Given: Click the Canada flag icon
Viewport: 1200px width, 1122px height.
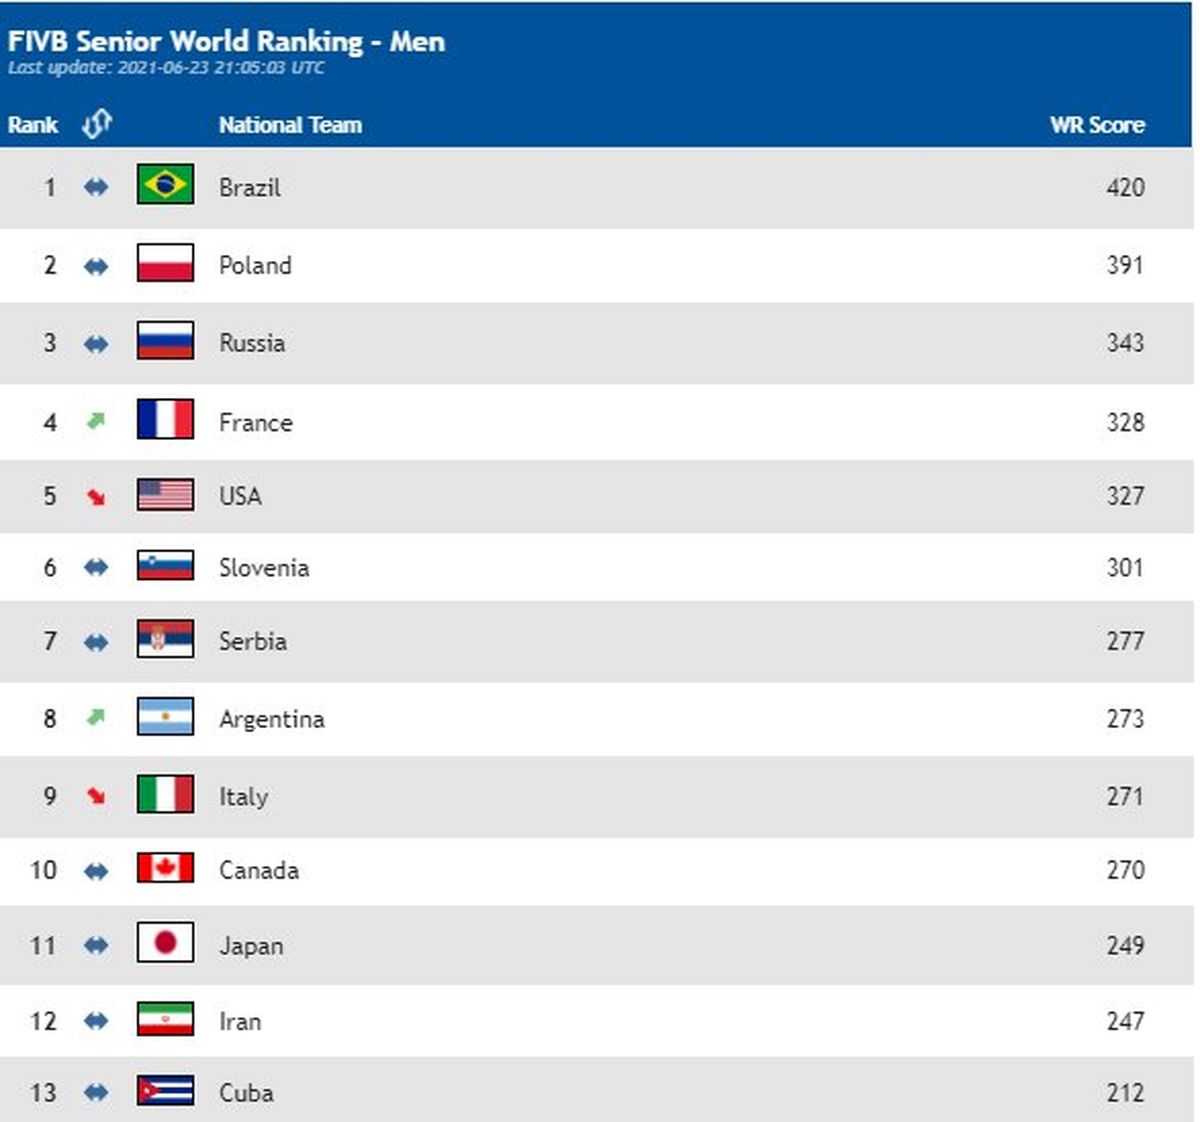Looking at the screenshot, I should 165,868.
